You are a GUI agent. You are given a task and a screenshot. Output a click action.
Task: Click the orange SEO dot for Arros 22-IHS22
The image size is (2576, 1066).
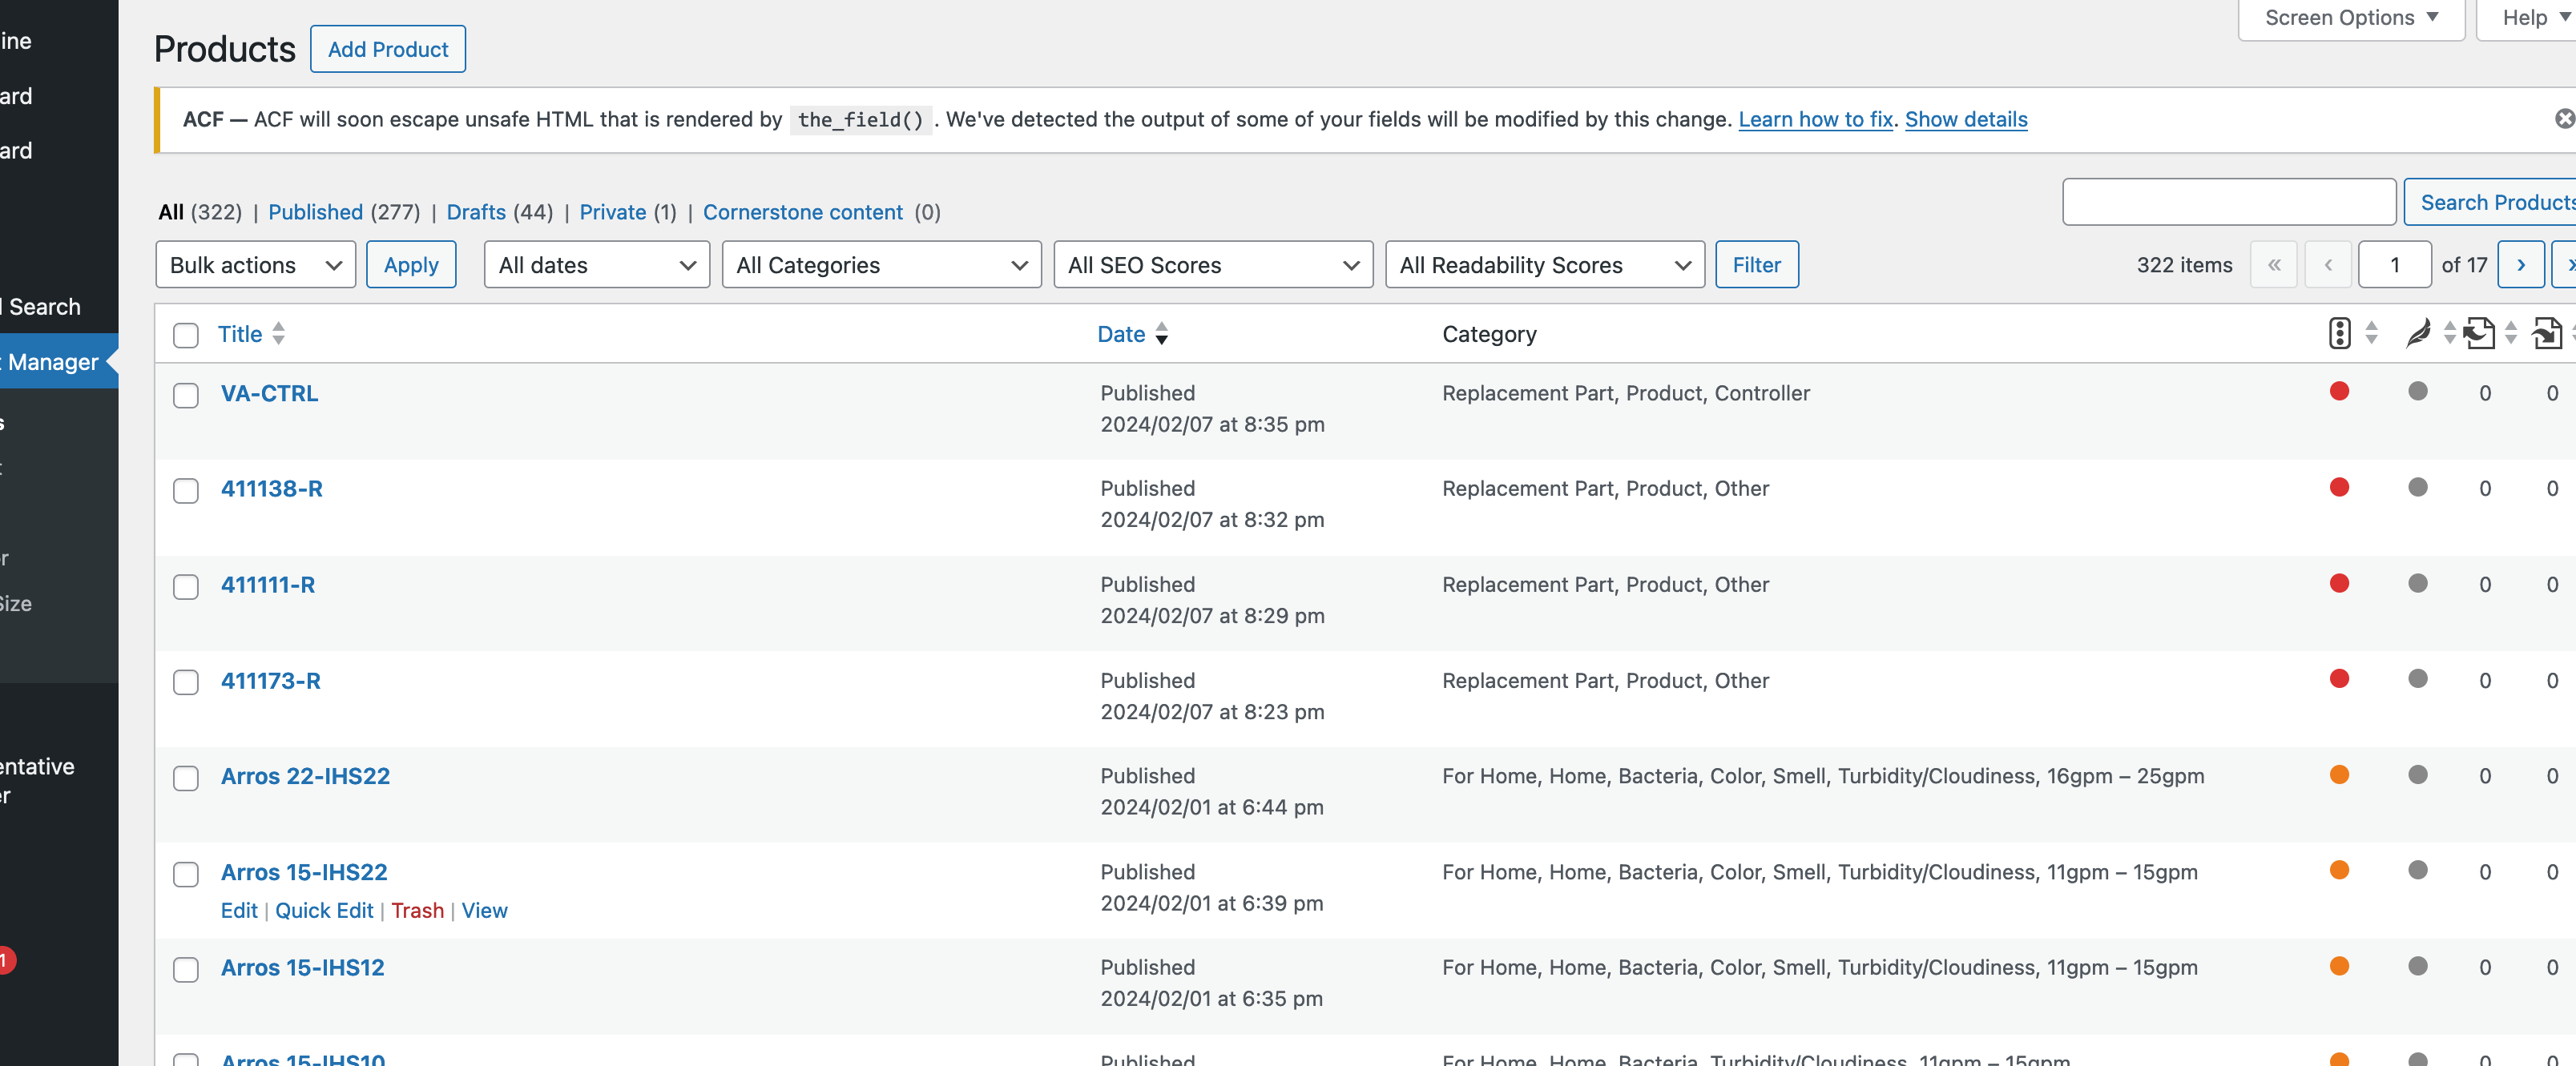[x=2339, y=775]
